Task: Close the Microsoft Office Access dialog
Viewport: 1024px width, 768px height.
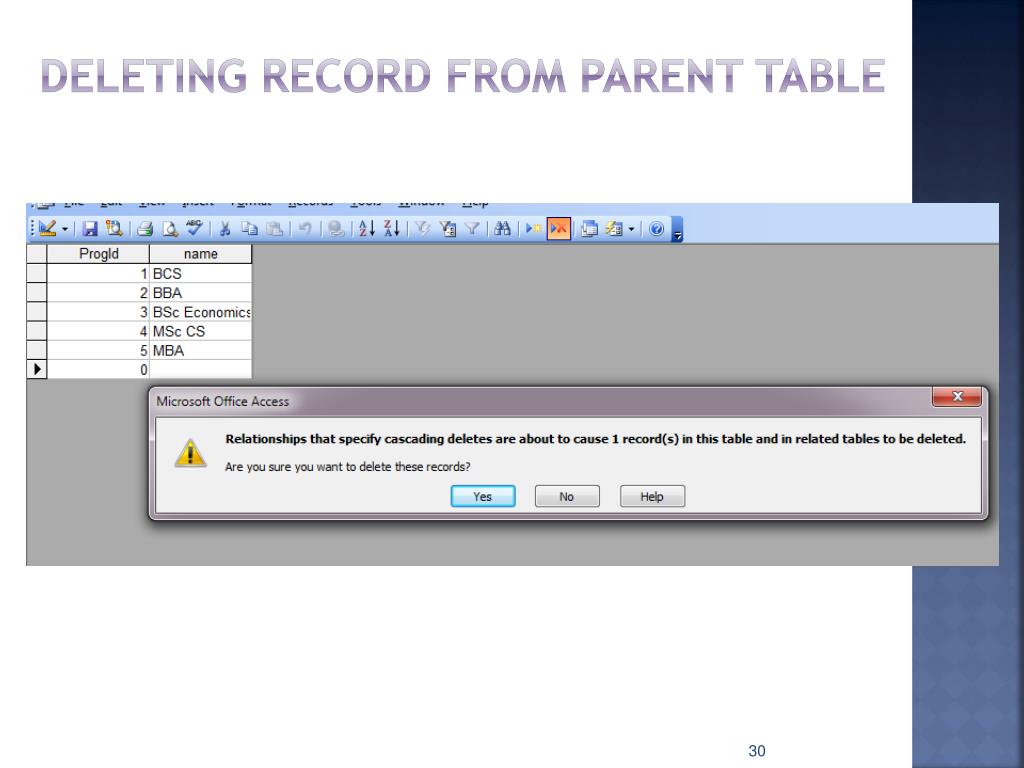Action: tap(957, 396)
